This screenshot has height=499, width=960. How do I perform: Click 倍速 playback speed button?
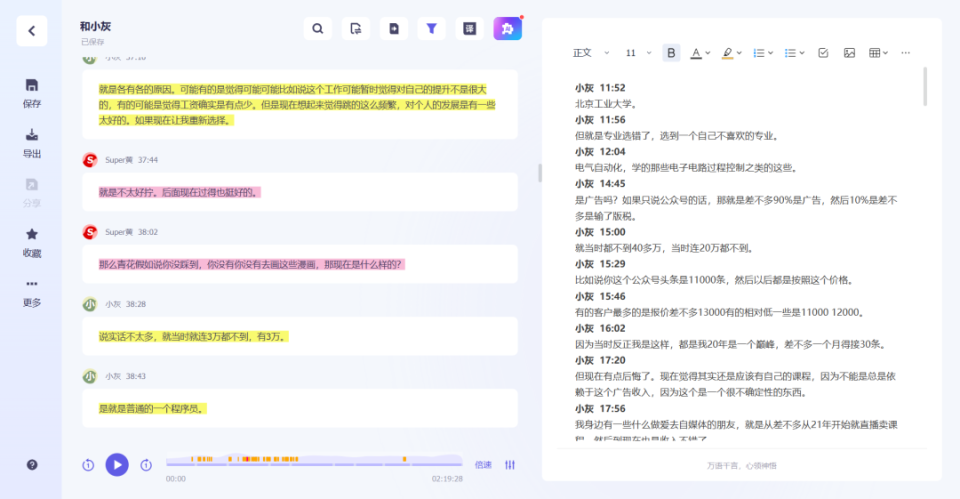[x=483, y=464]
